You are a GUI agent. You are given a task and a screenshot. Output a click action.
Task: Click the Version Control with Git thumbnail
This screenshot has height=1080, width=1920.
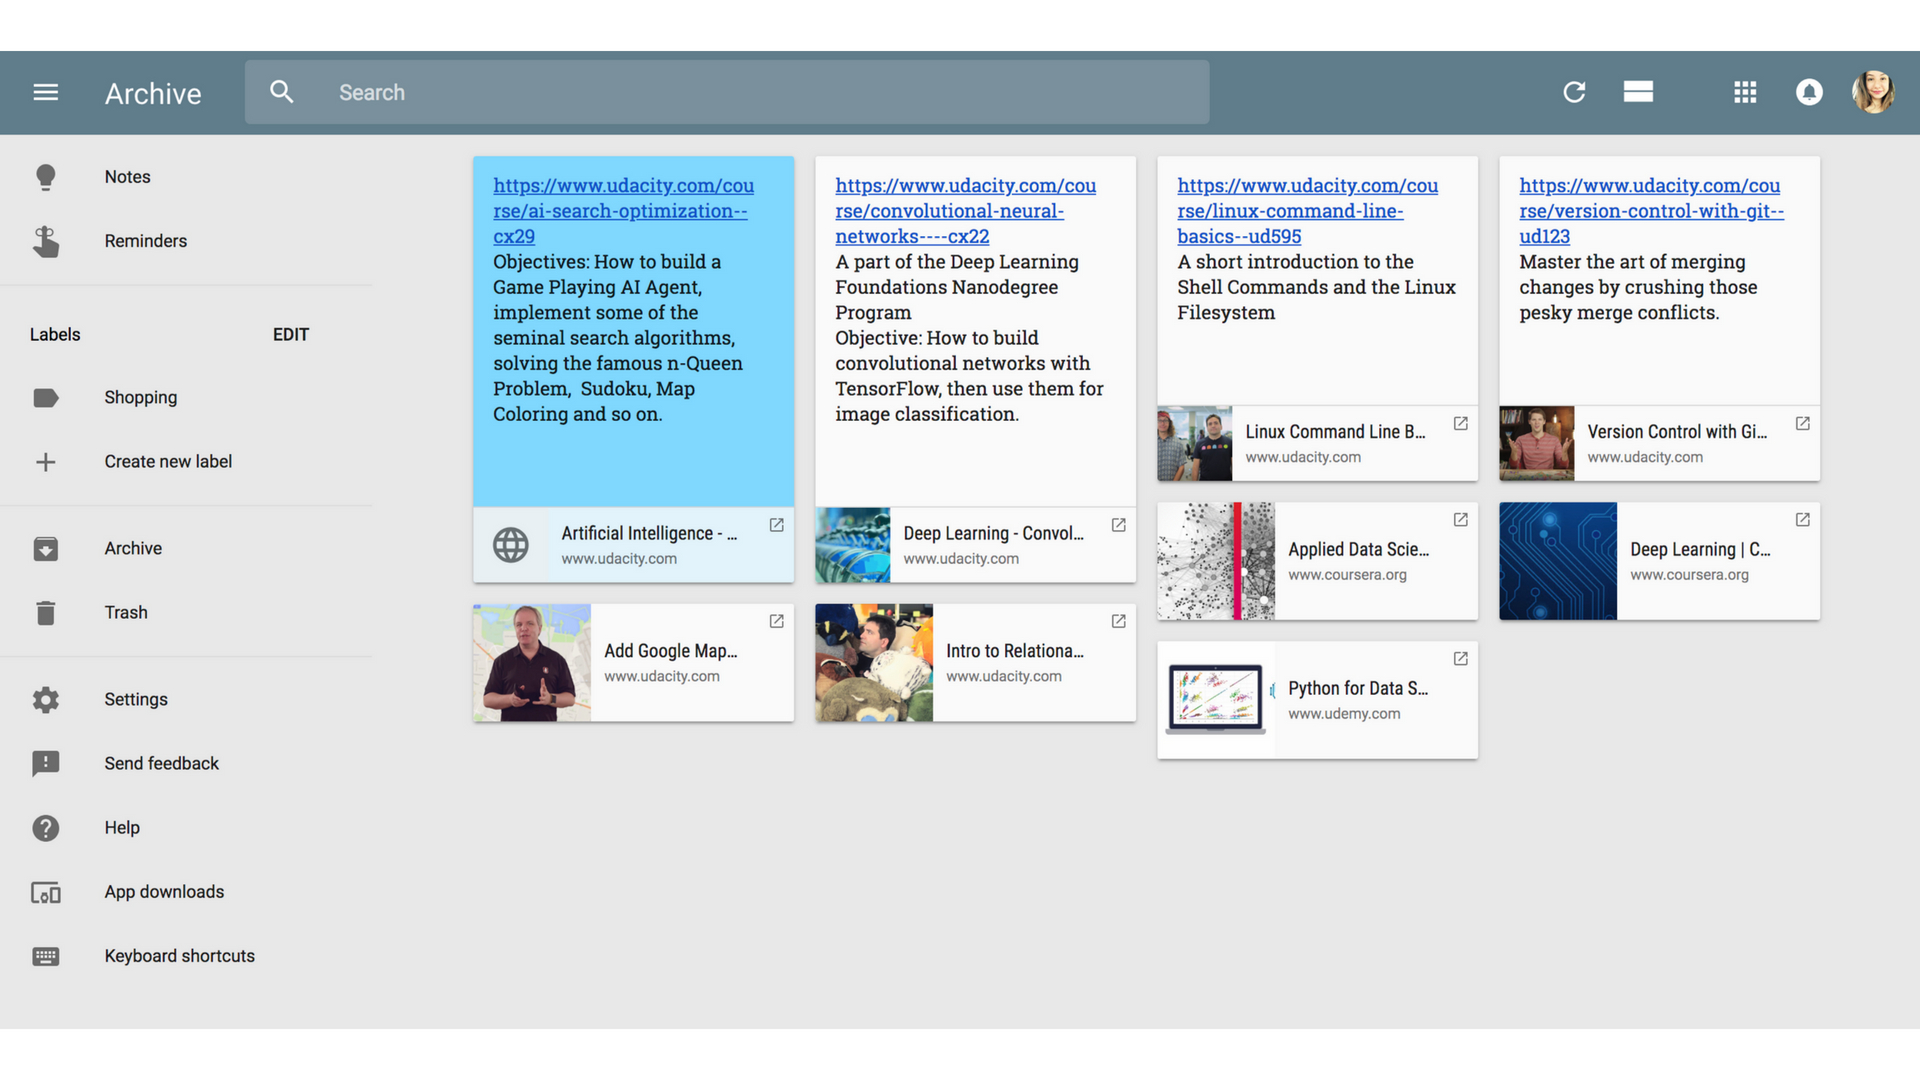[x=1537, y=444]
